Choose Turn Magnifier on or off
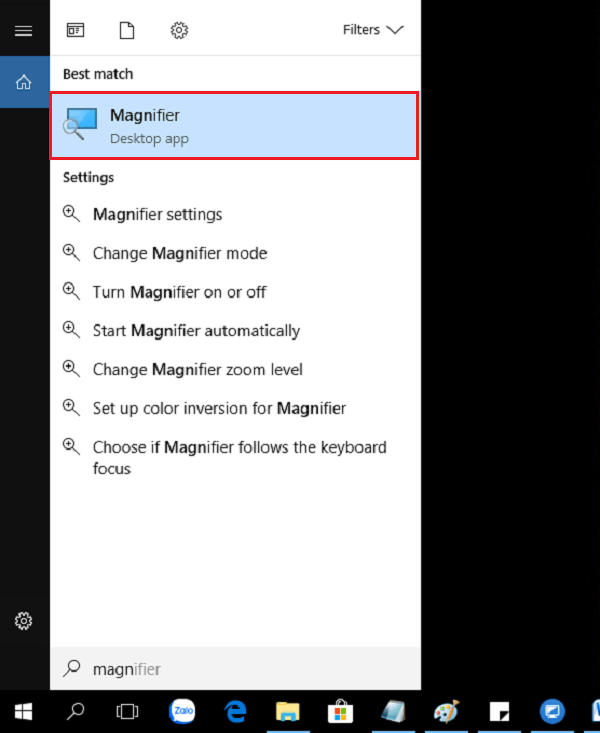Screen dimensions: 600x733 179,292
